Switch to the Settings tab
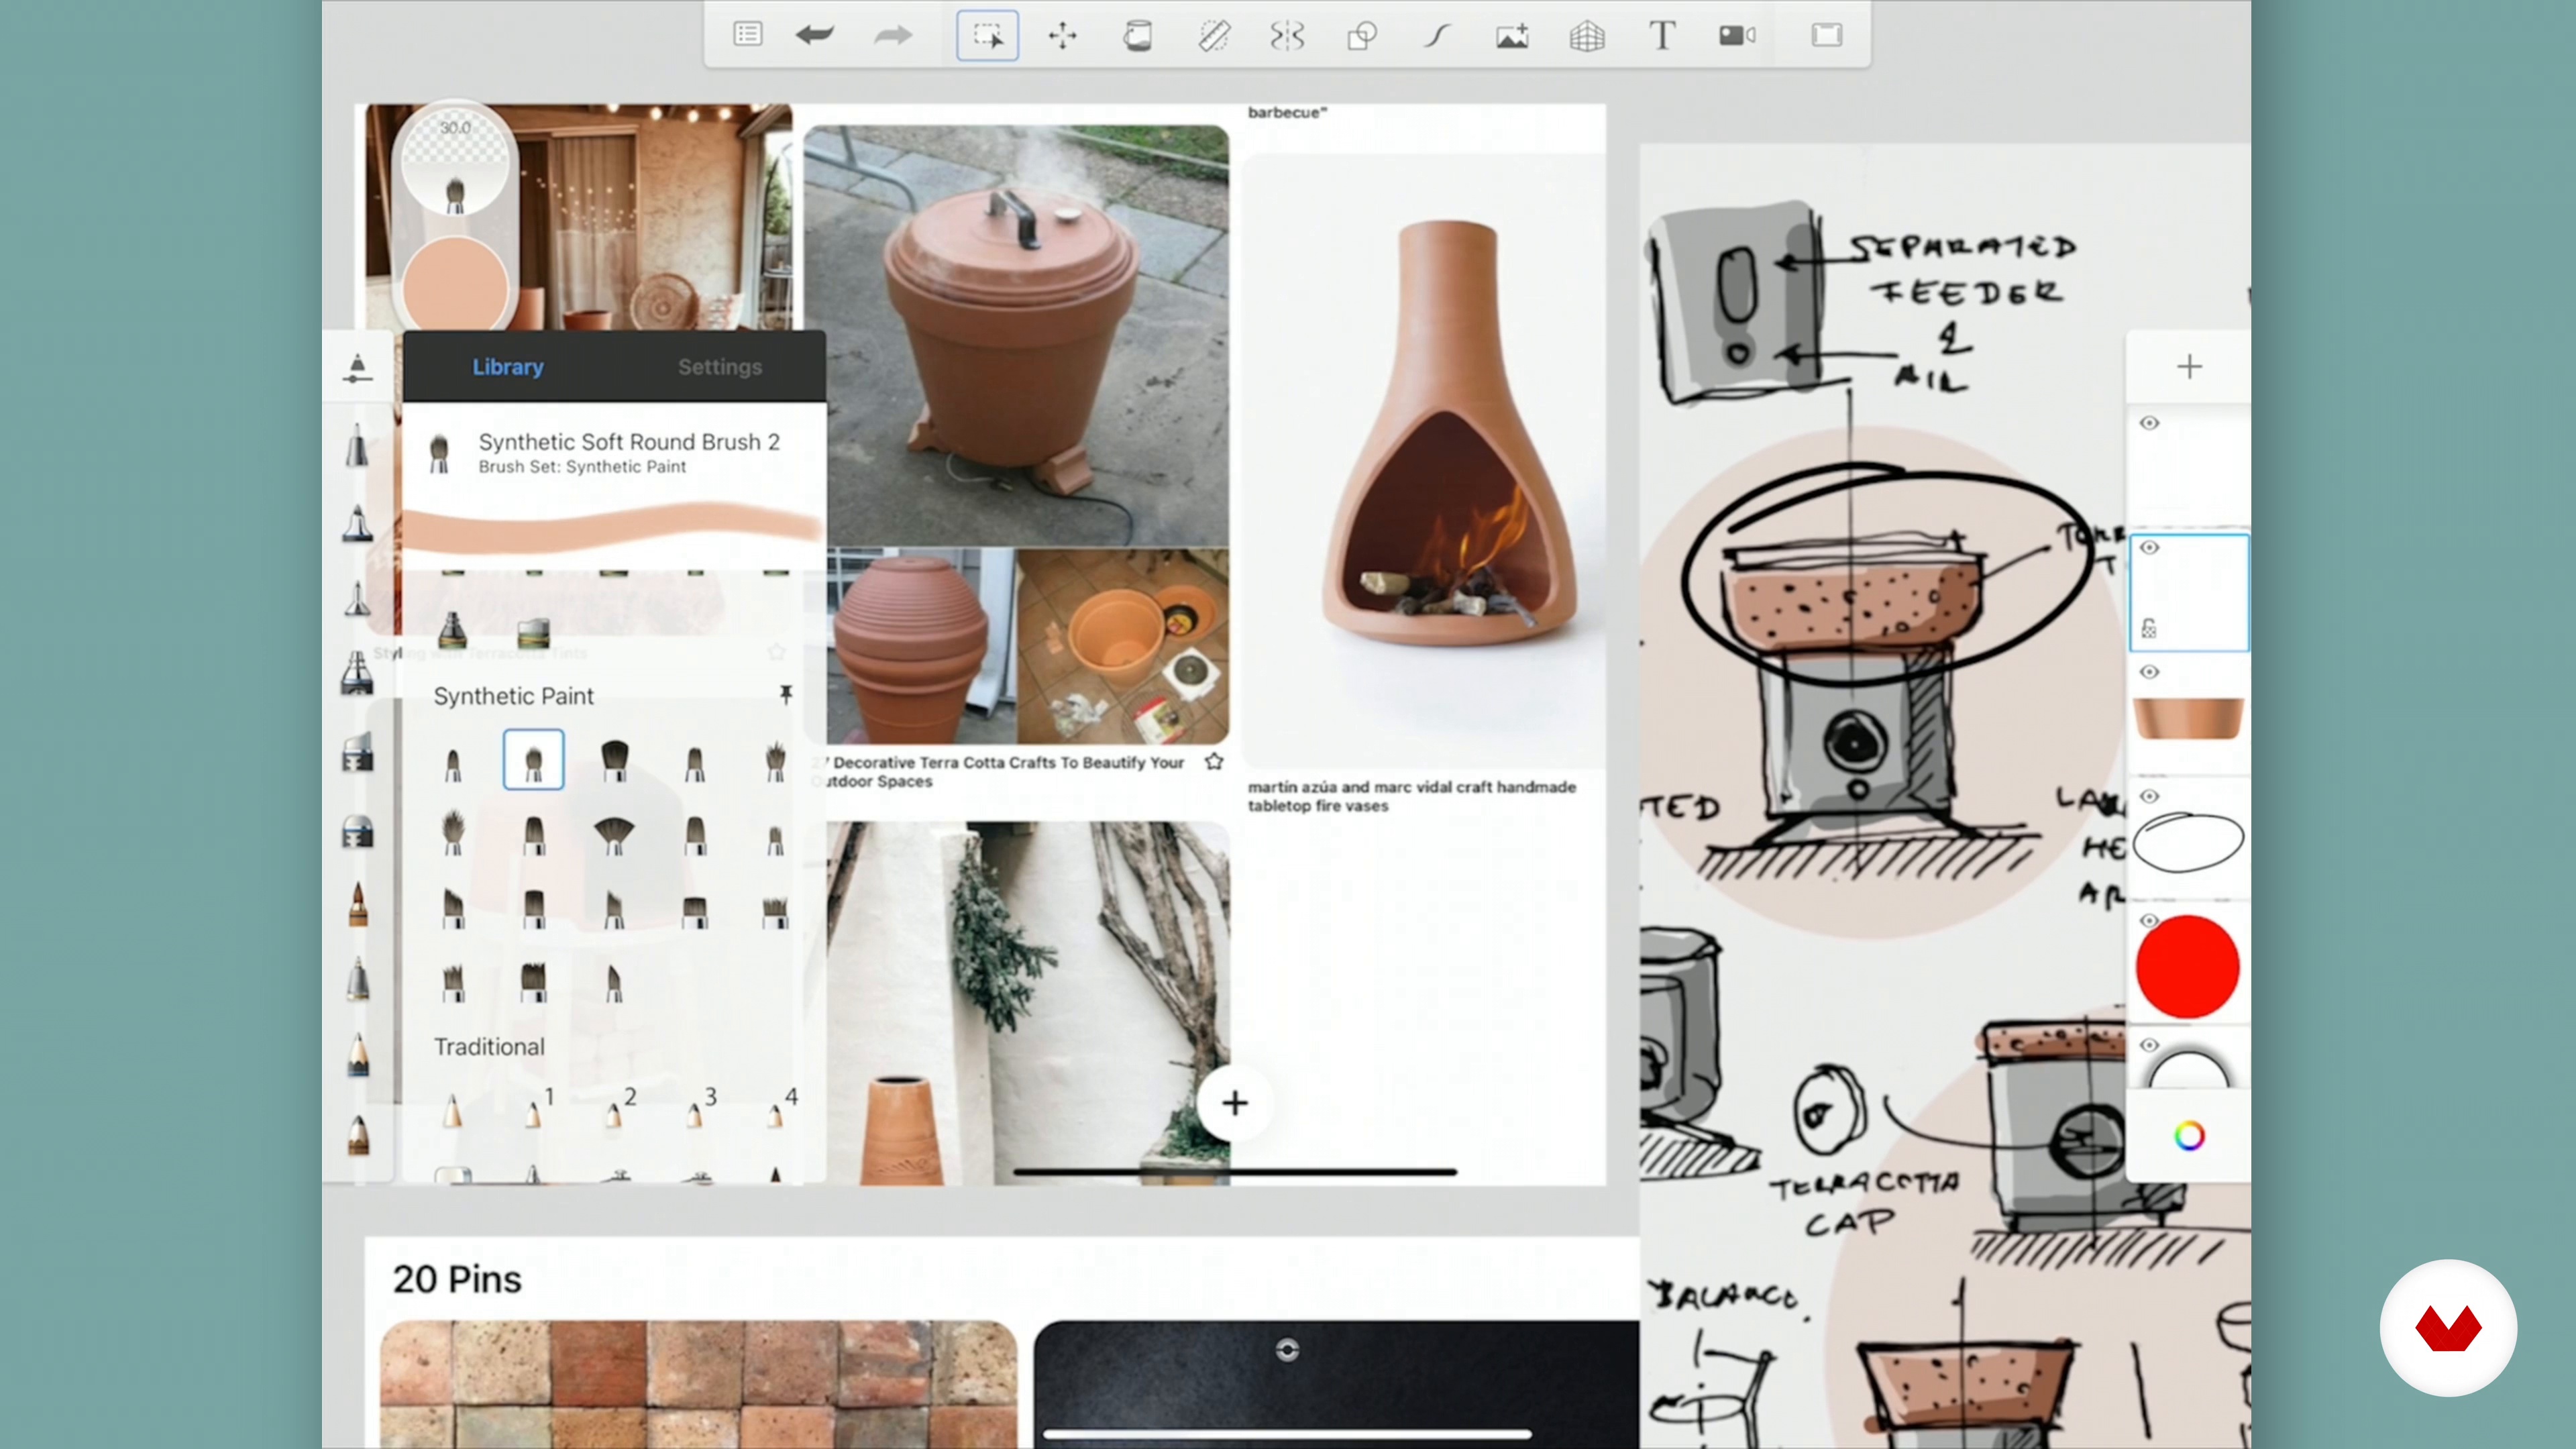 pos(720,367)
